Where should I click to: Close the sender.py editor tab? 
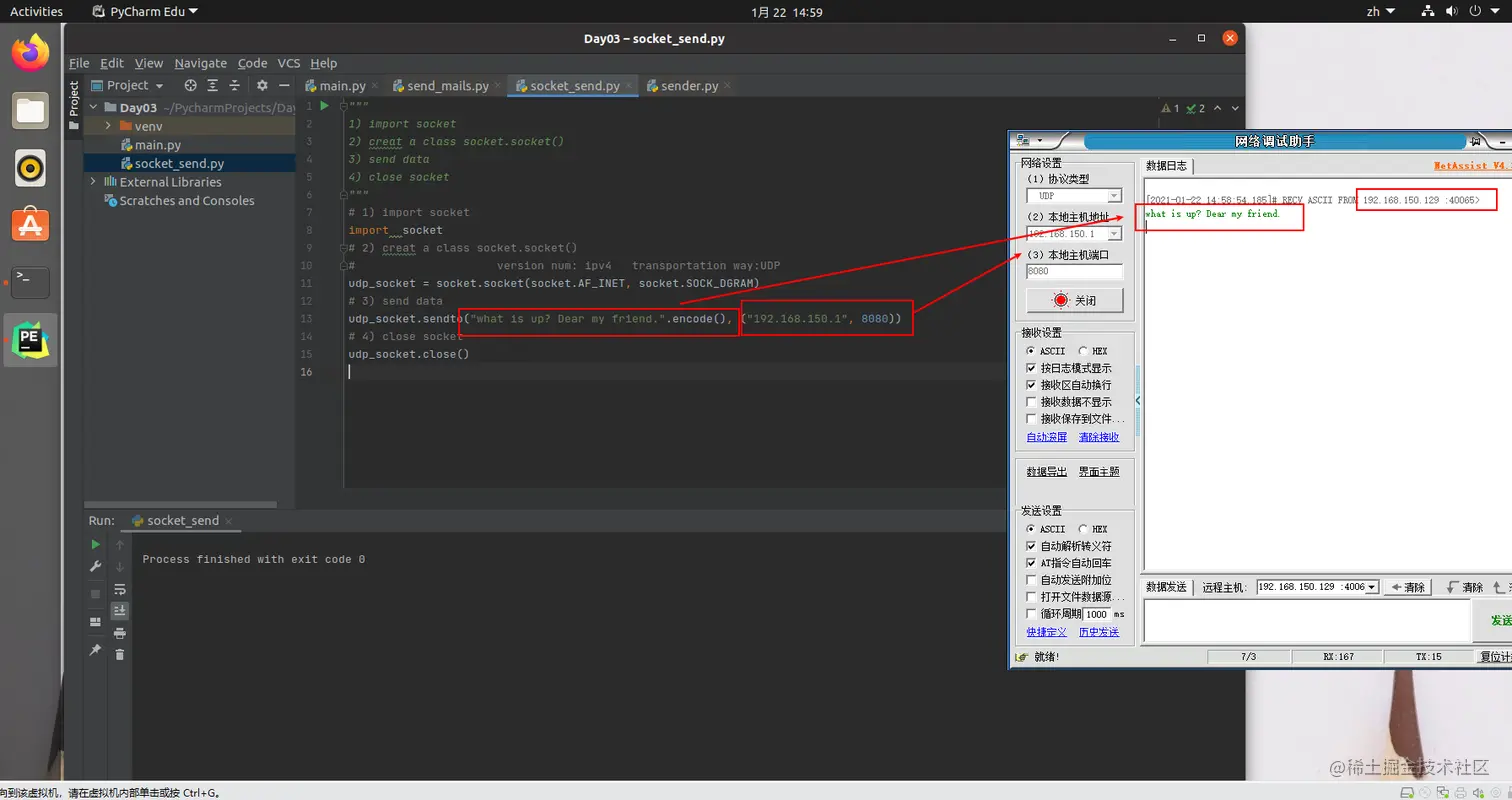(x=728, y=87)
